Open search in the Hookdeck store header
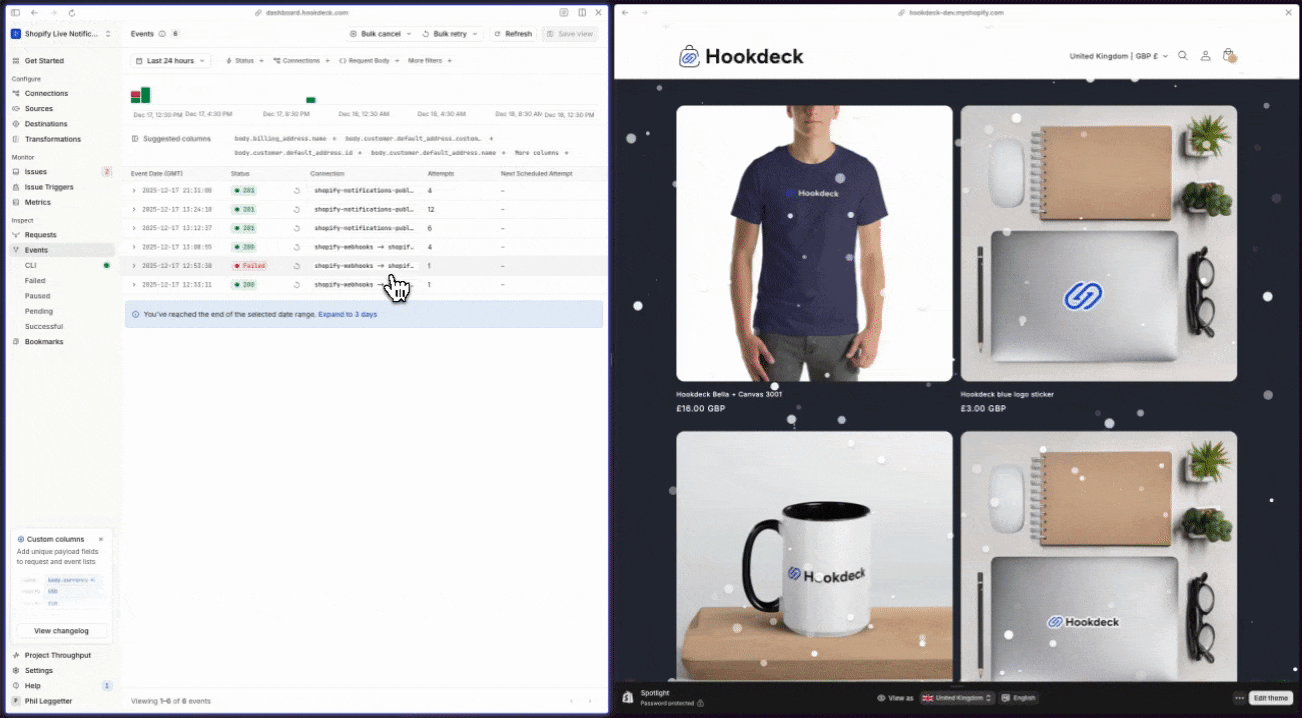This screenshot has width=1302, height=718. 1182,56
